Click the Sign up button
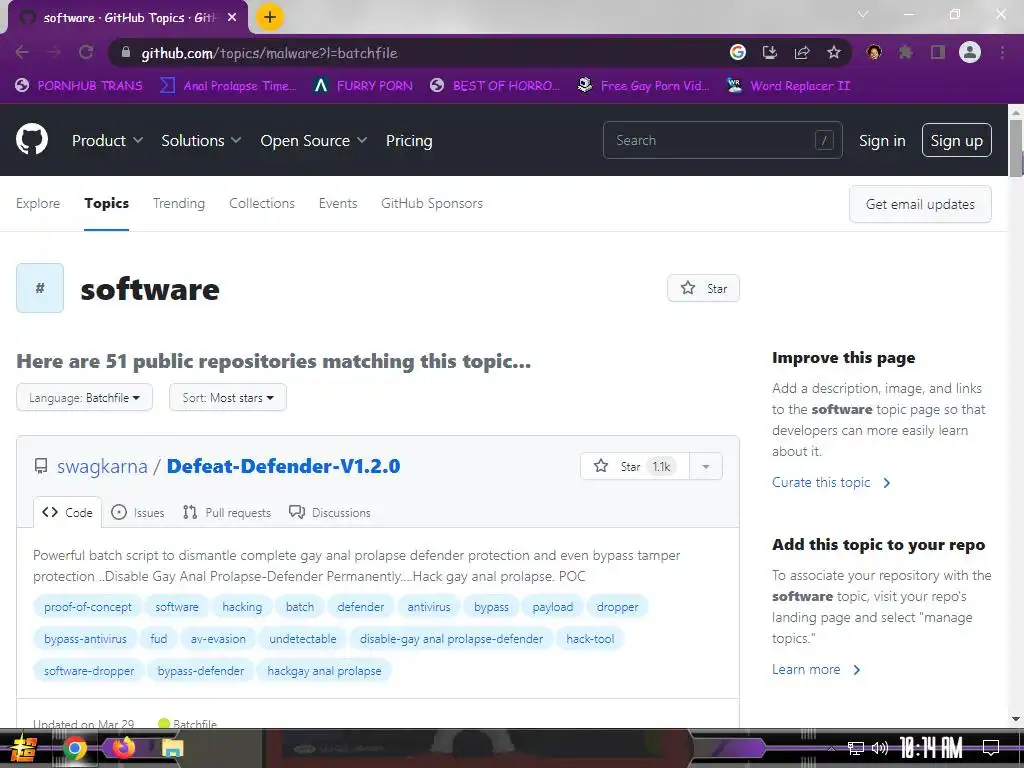 click(x=957, y=140)
